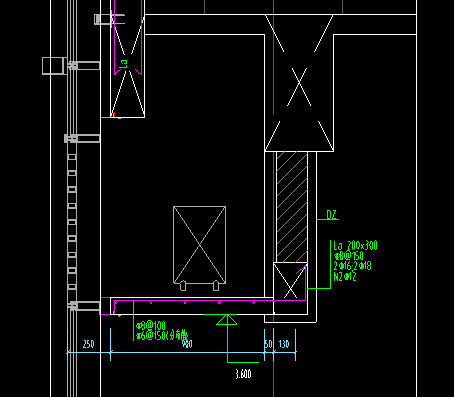Select the green elevation triangle marker
This screenshot has width=454, height=397.
(x=227, y=319)
